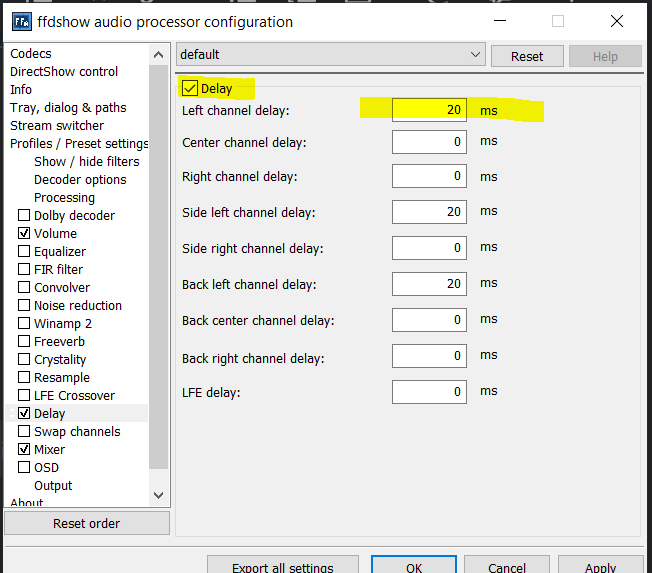Close the ffdshow configuration window
Screen dimensions: 652x573
[617, 21]
